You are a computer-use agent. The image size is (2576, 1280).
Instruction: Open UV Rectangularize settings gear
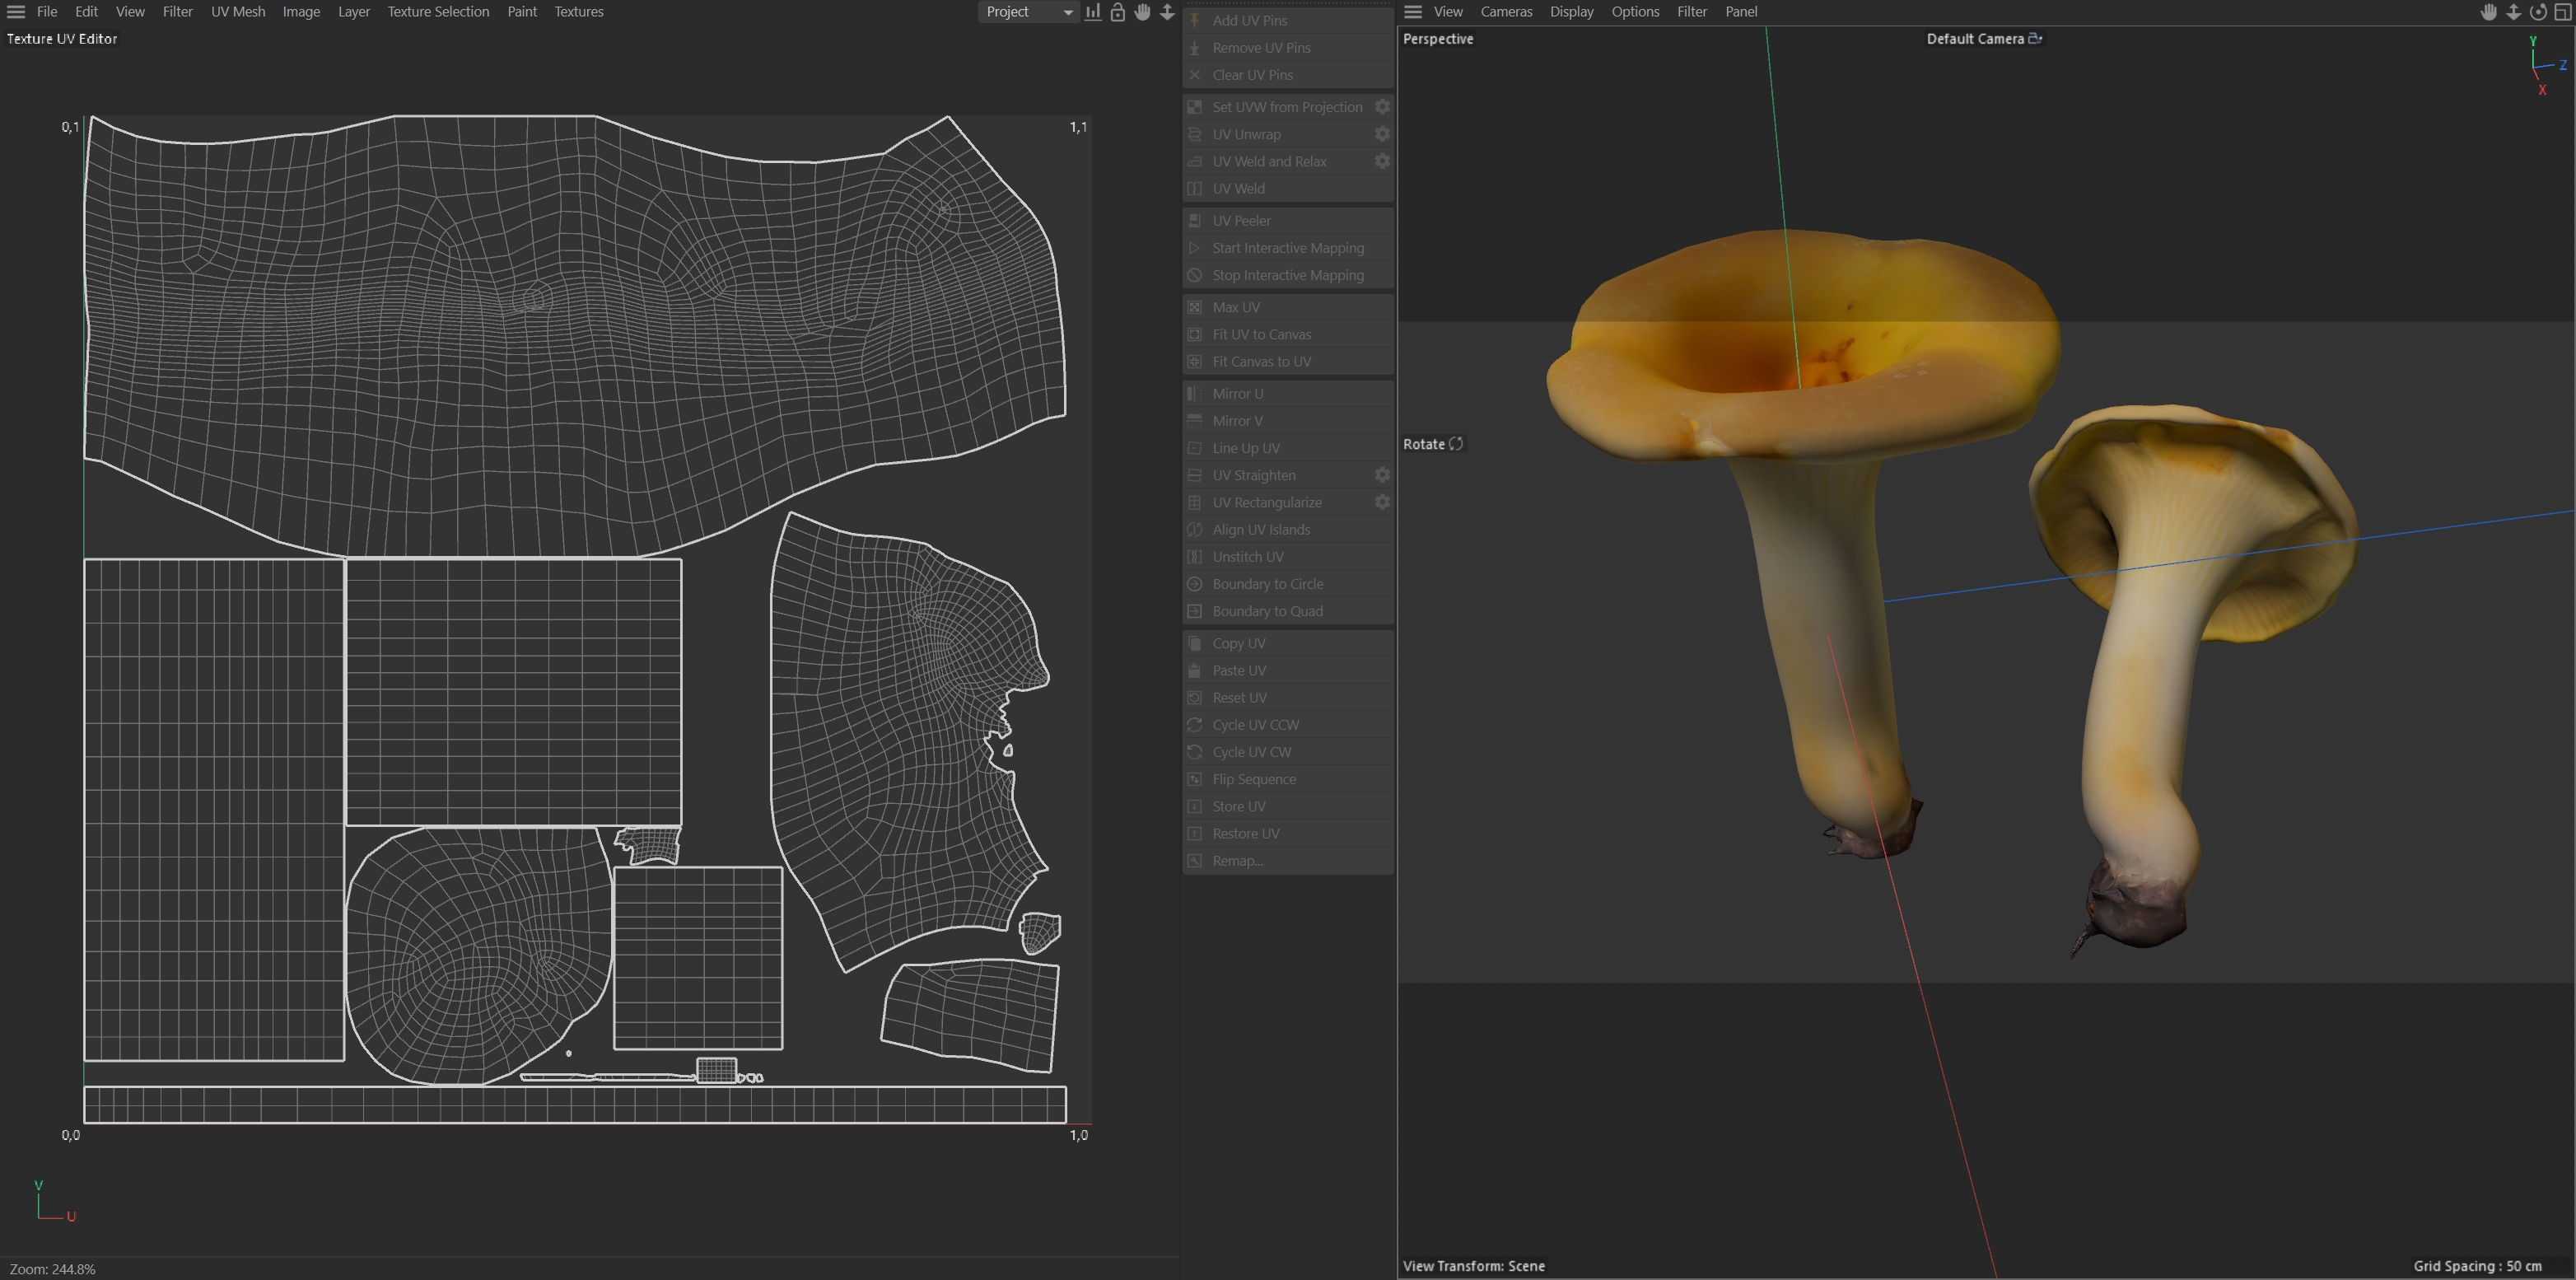[x=1382, y=502]
